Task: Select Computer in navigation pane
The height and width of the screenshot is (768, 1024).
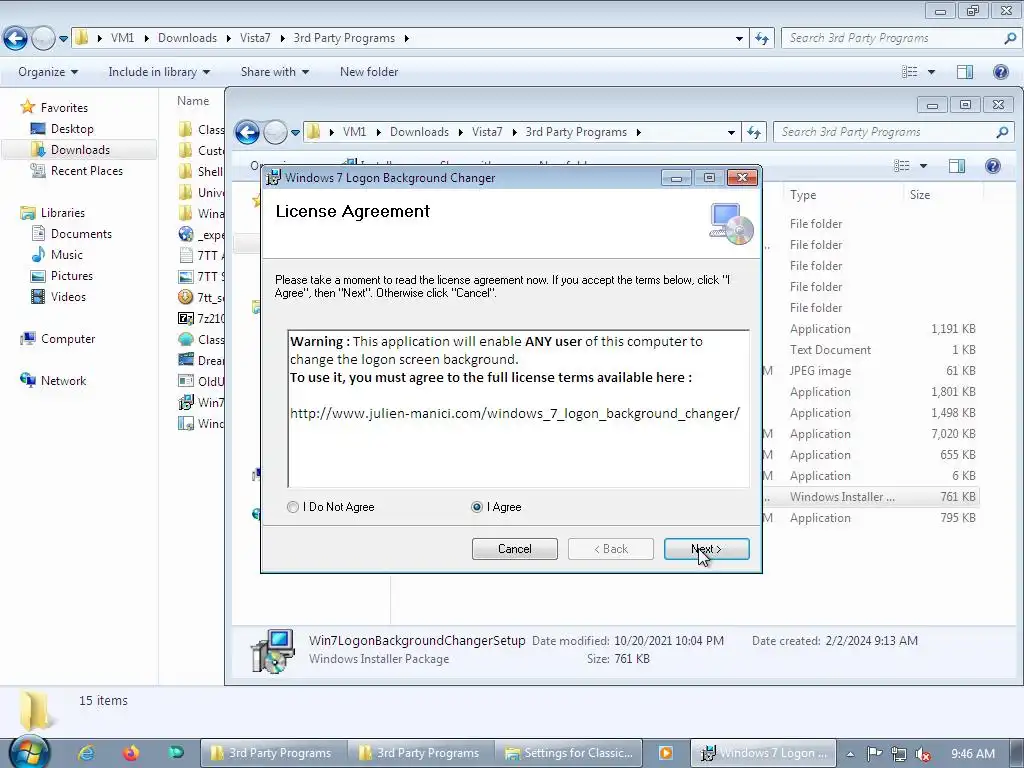Action: coord(68,339)
